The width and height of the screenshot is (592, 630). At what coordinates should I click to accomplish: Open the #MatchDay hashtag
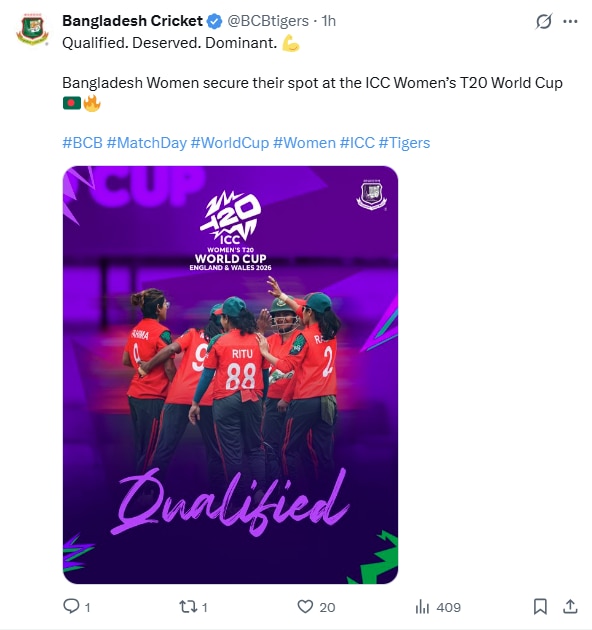coord(147,143)
